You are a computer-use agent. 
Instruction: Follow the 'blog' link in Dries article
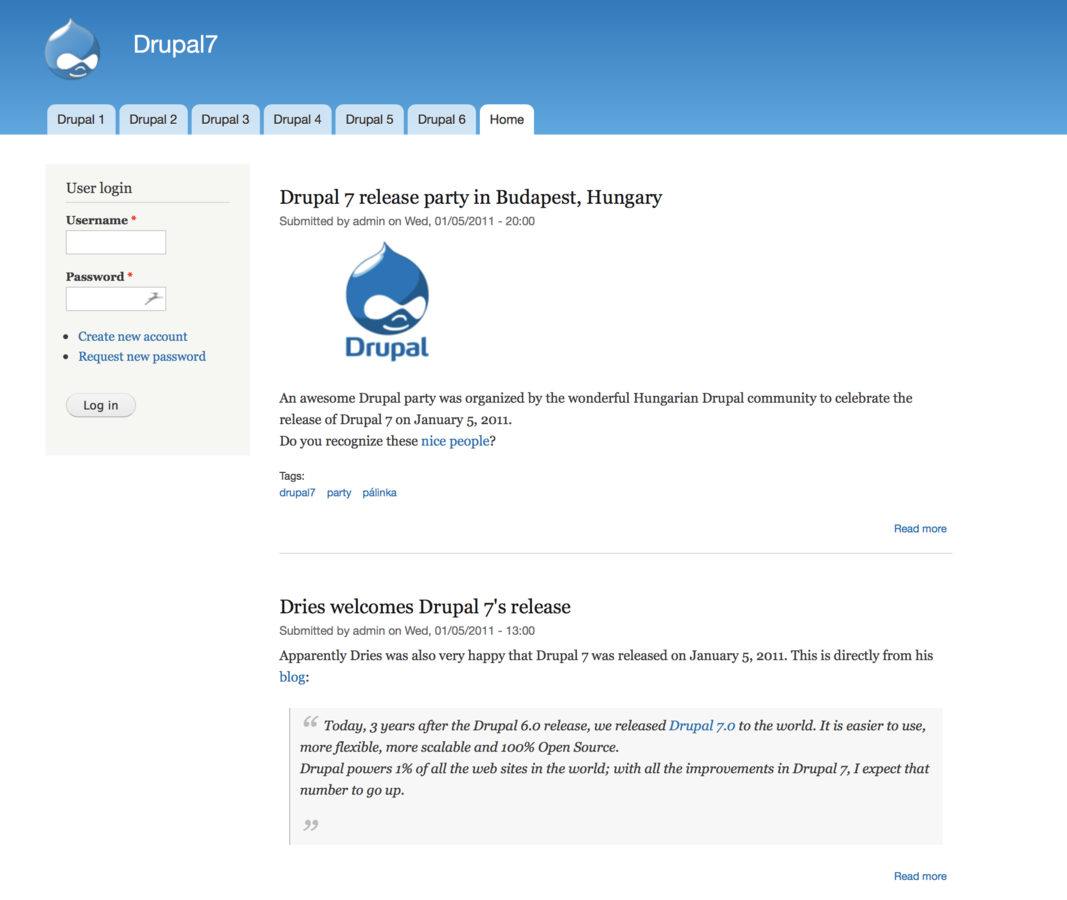pyautogui.click(x=292, y=677)
